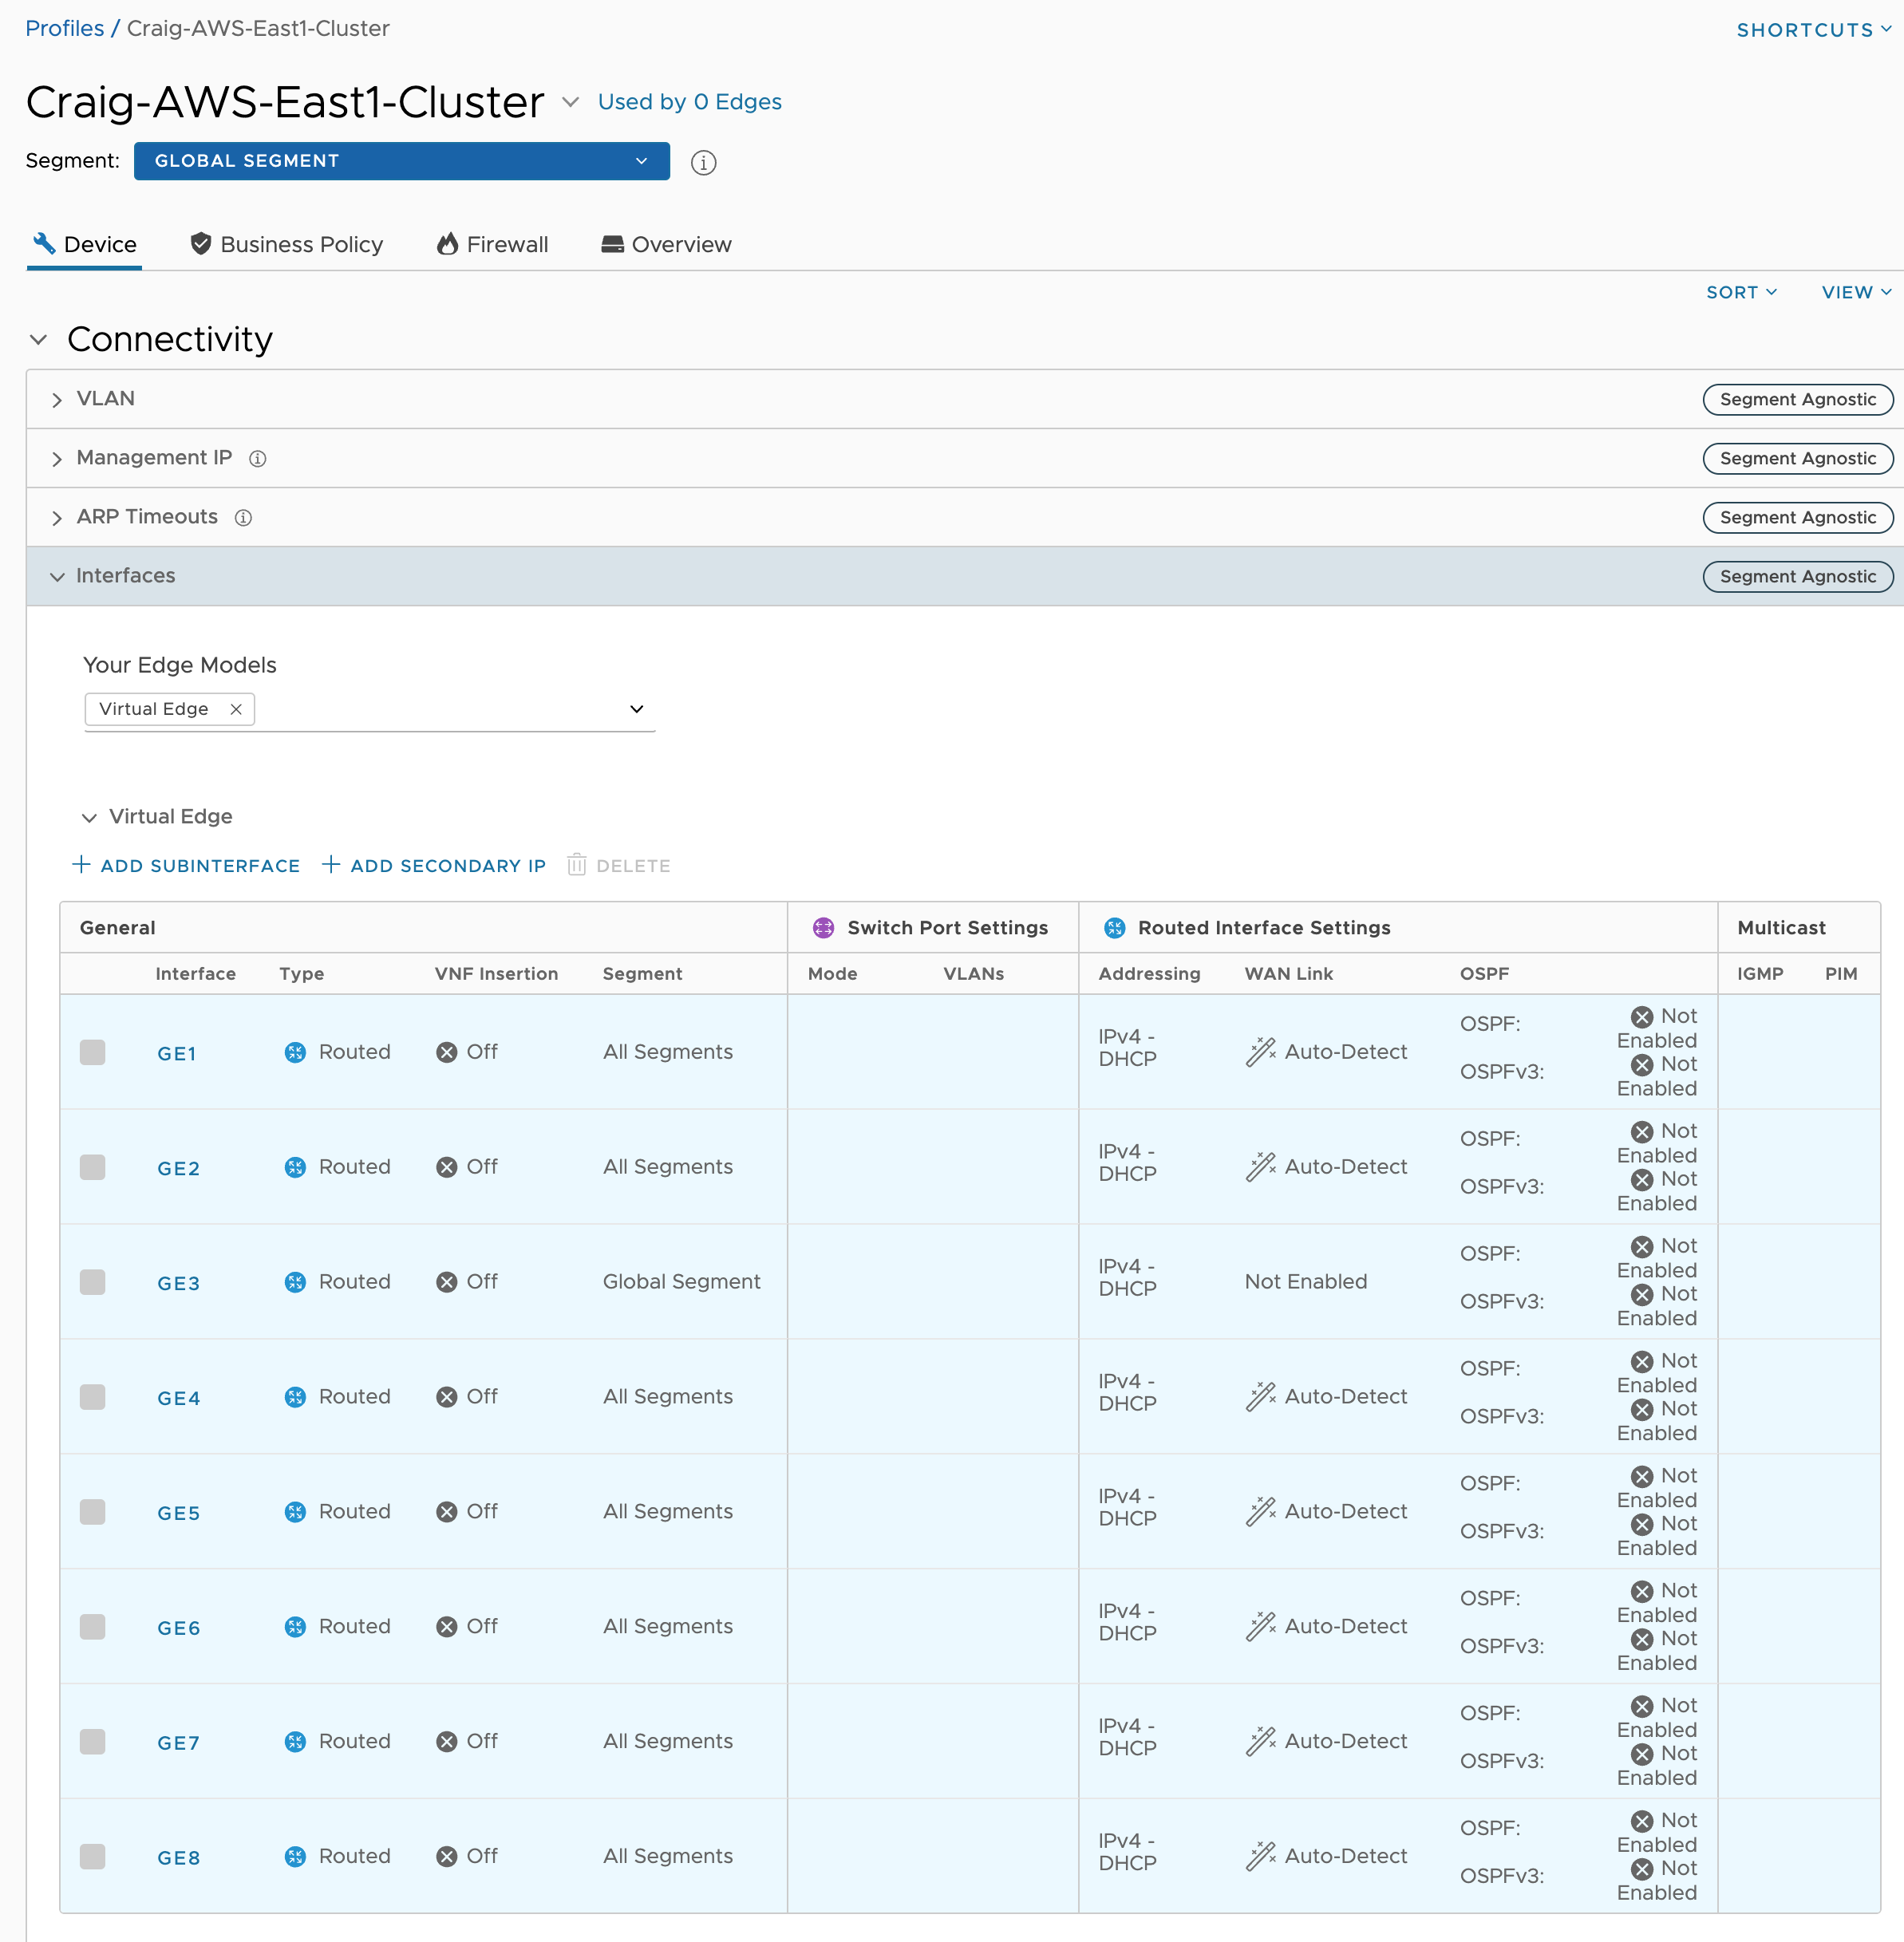Open the Edge Models dropdown arrow
The height and width of the screenshot is (1942, 1904).
click(636, 709)
